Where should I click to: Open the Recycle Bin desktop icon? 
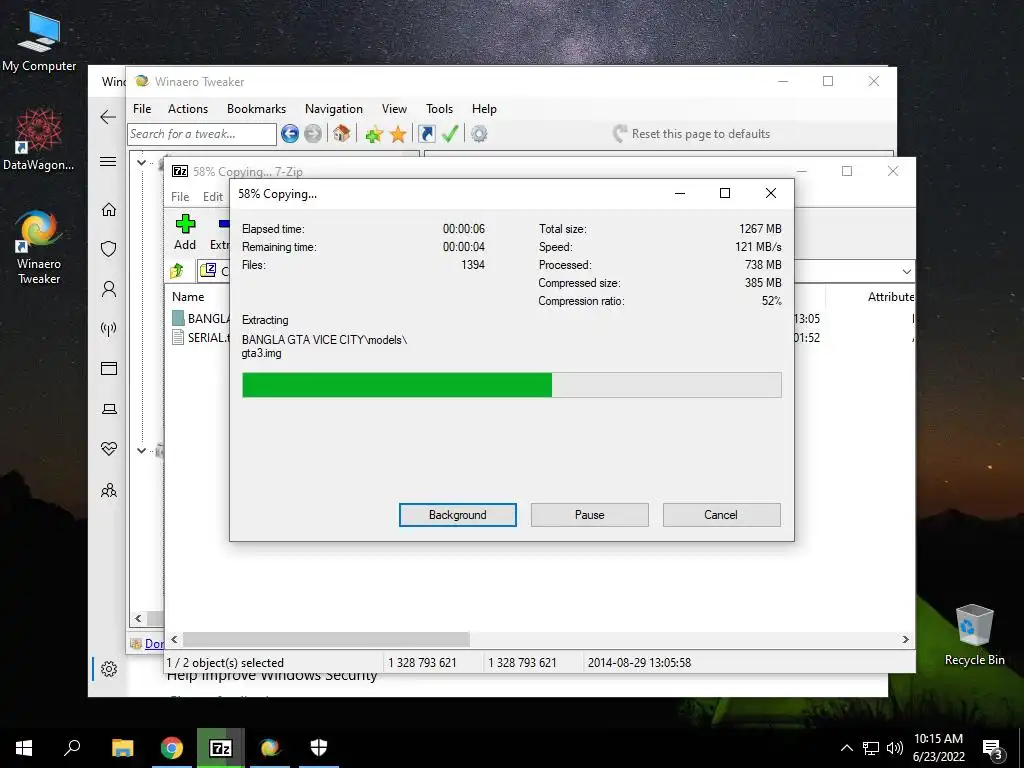click(974, 635)
